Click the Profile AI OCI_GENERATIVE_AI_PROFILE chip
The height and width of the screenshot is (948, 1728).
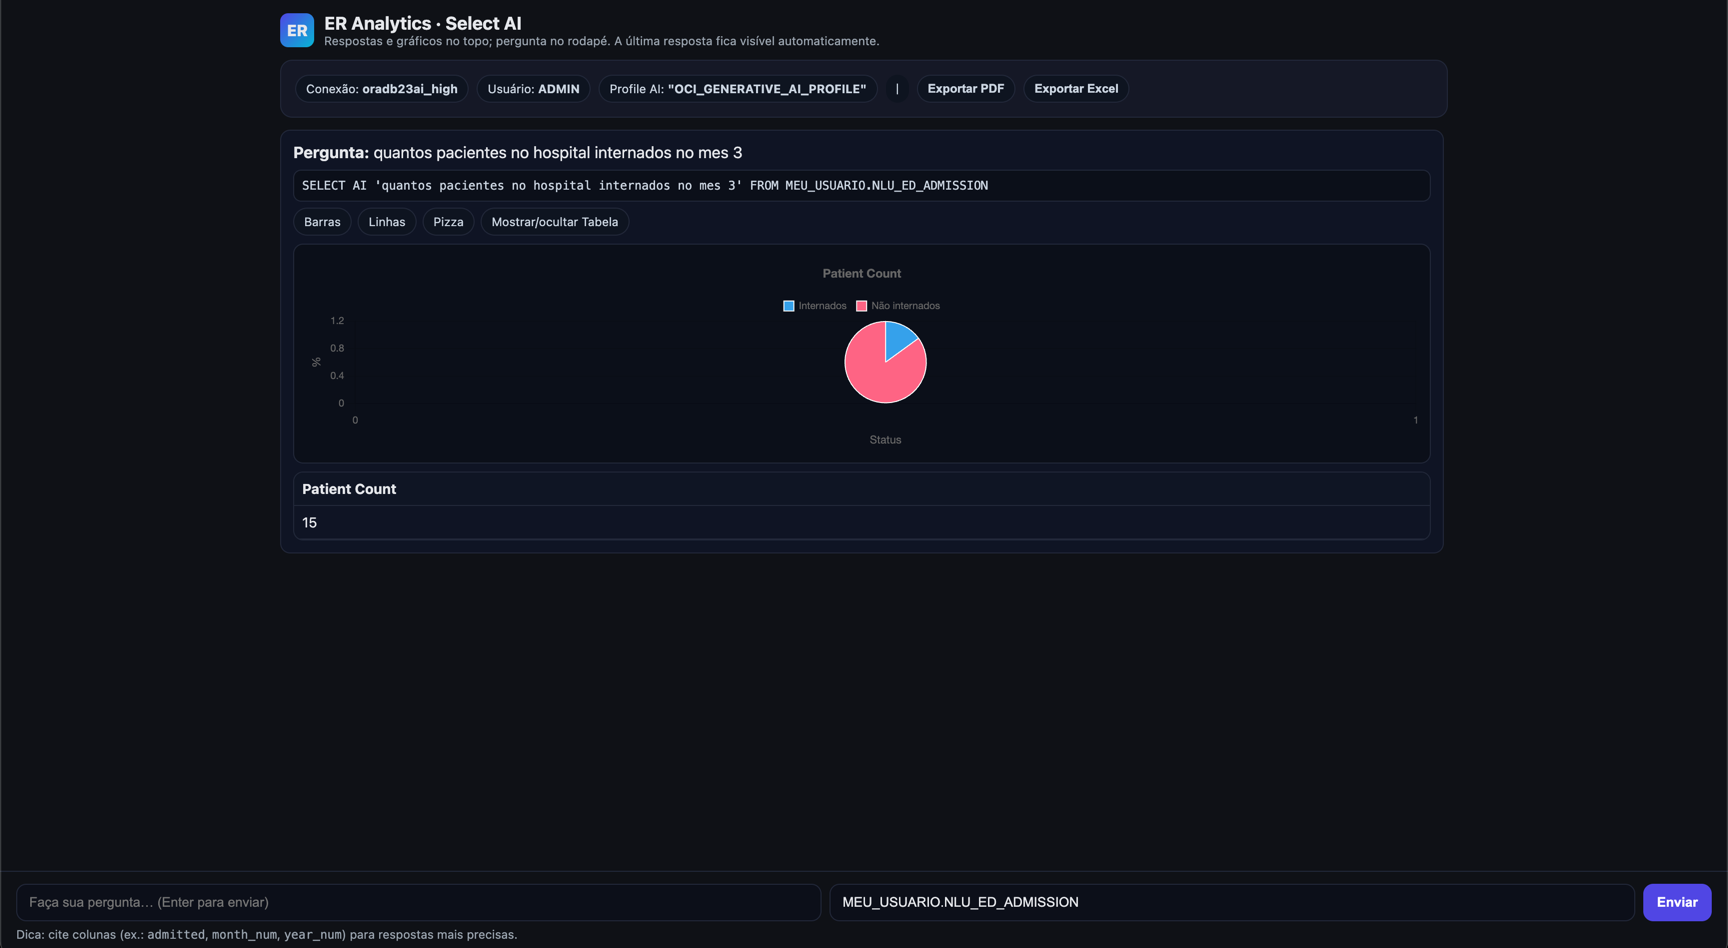pos(737,89)
